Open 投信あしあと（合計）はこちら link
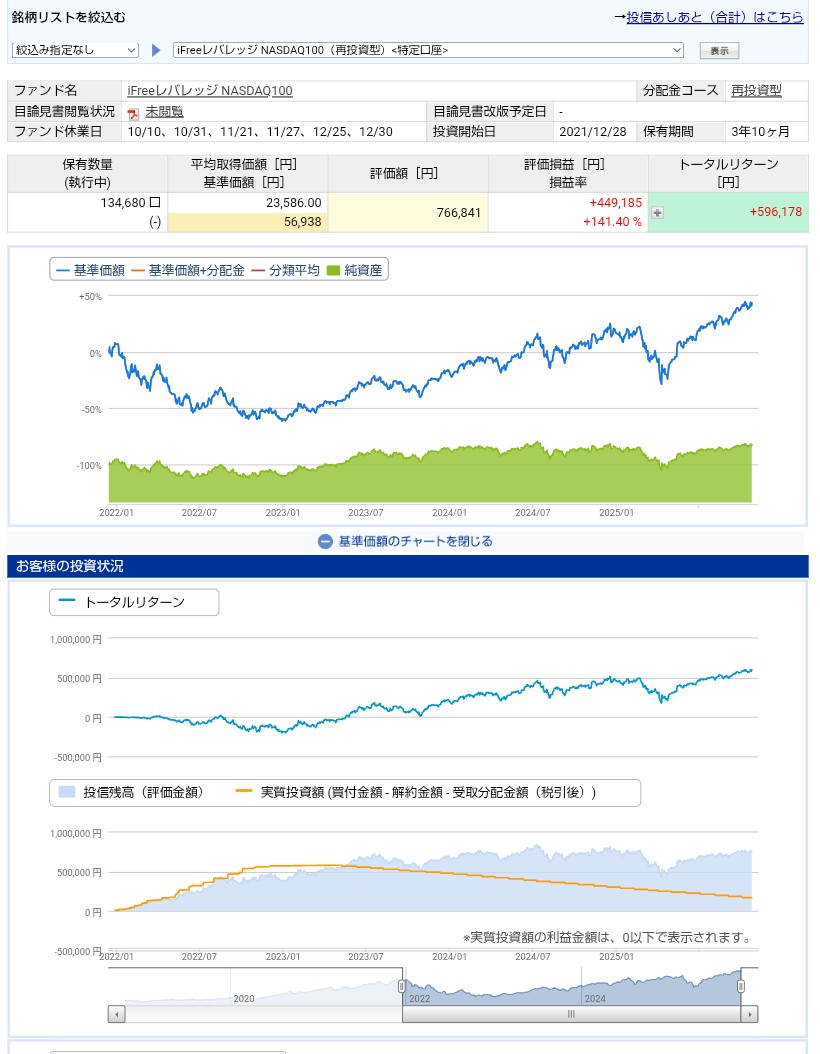 [x=714, y=17]
